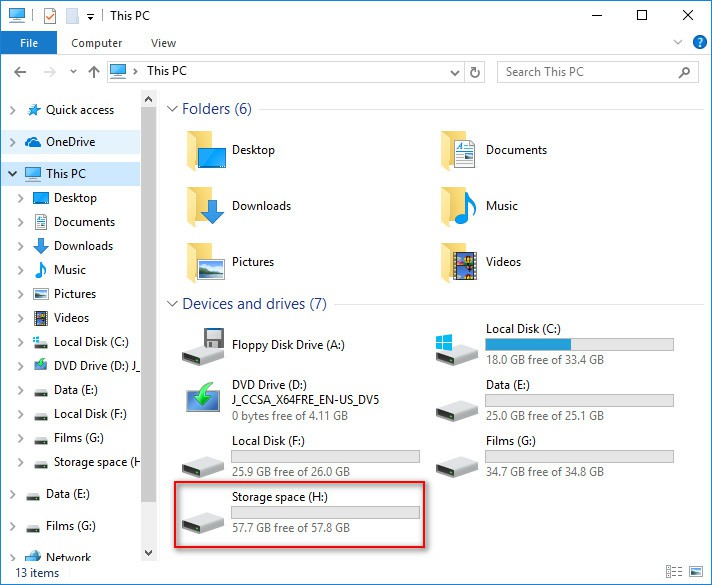Expand the bottom Films (G:) tree node

(x=13, y=526)
